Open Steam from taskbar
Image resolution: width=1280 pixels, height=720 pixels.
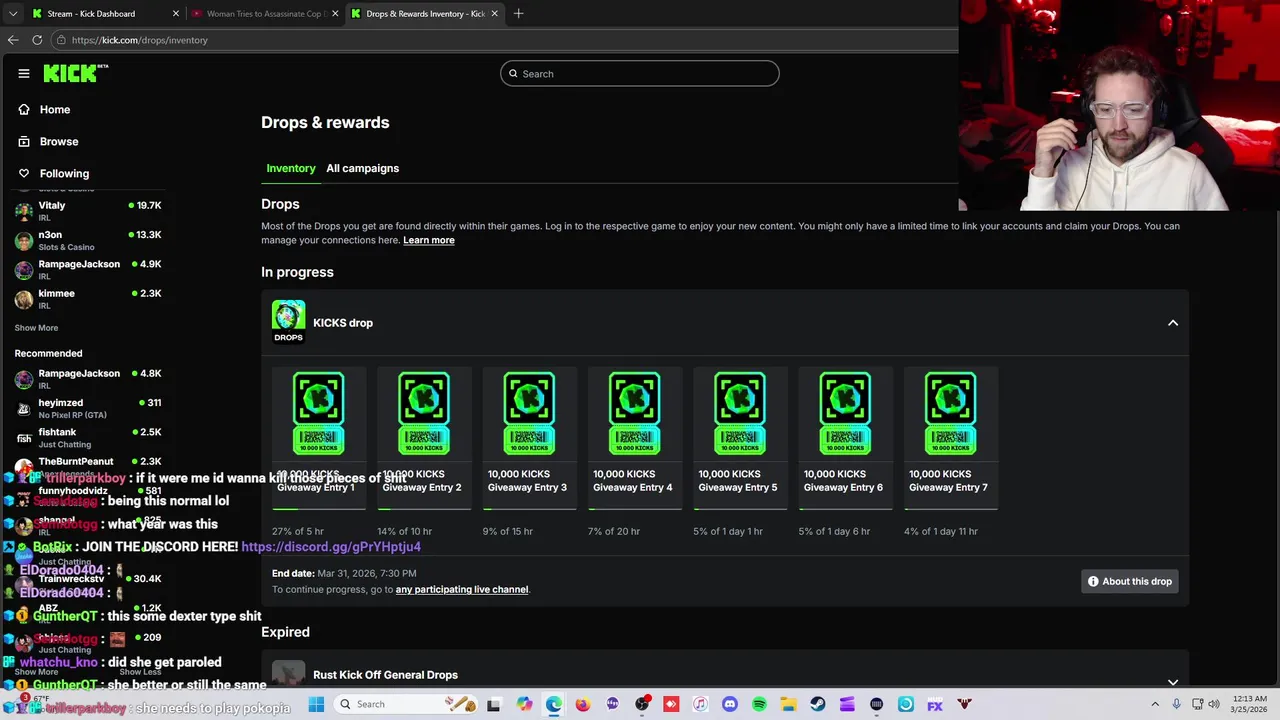[817, 704]
